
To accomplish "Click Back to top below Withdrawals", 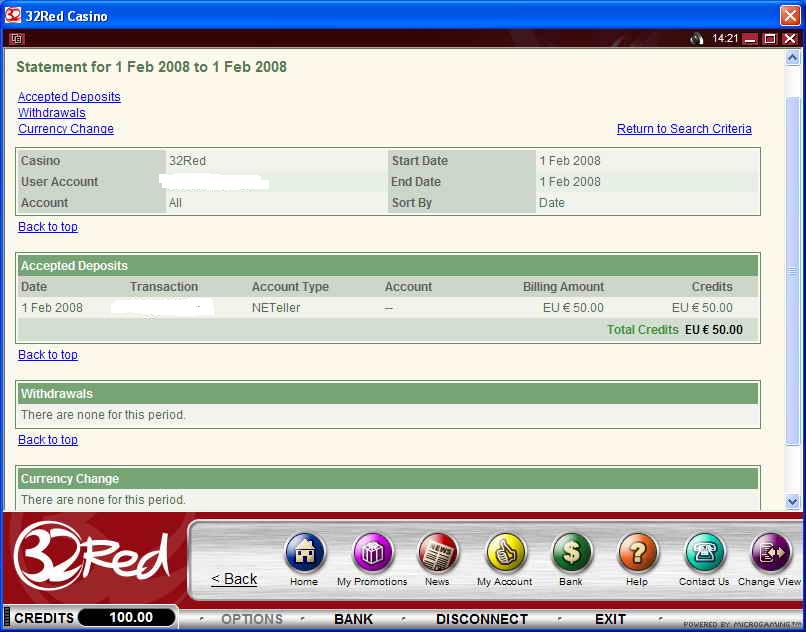I will click(x=48, y=440).
